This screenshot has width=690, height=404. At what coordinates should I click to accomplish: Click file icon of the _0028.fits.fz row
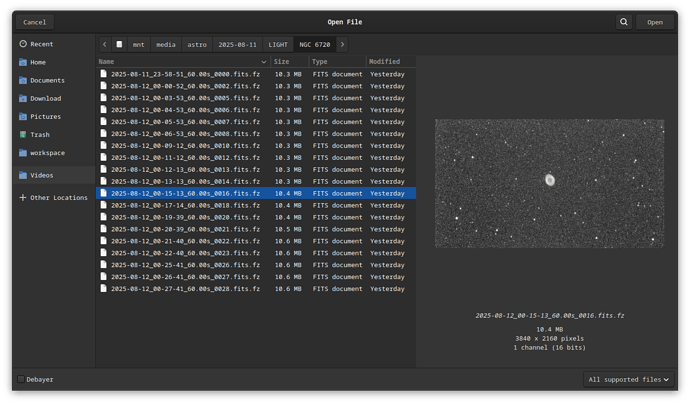[x=103, y=288]
